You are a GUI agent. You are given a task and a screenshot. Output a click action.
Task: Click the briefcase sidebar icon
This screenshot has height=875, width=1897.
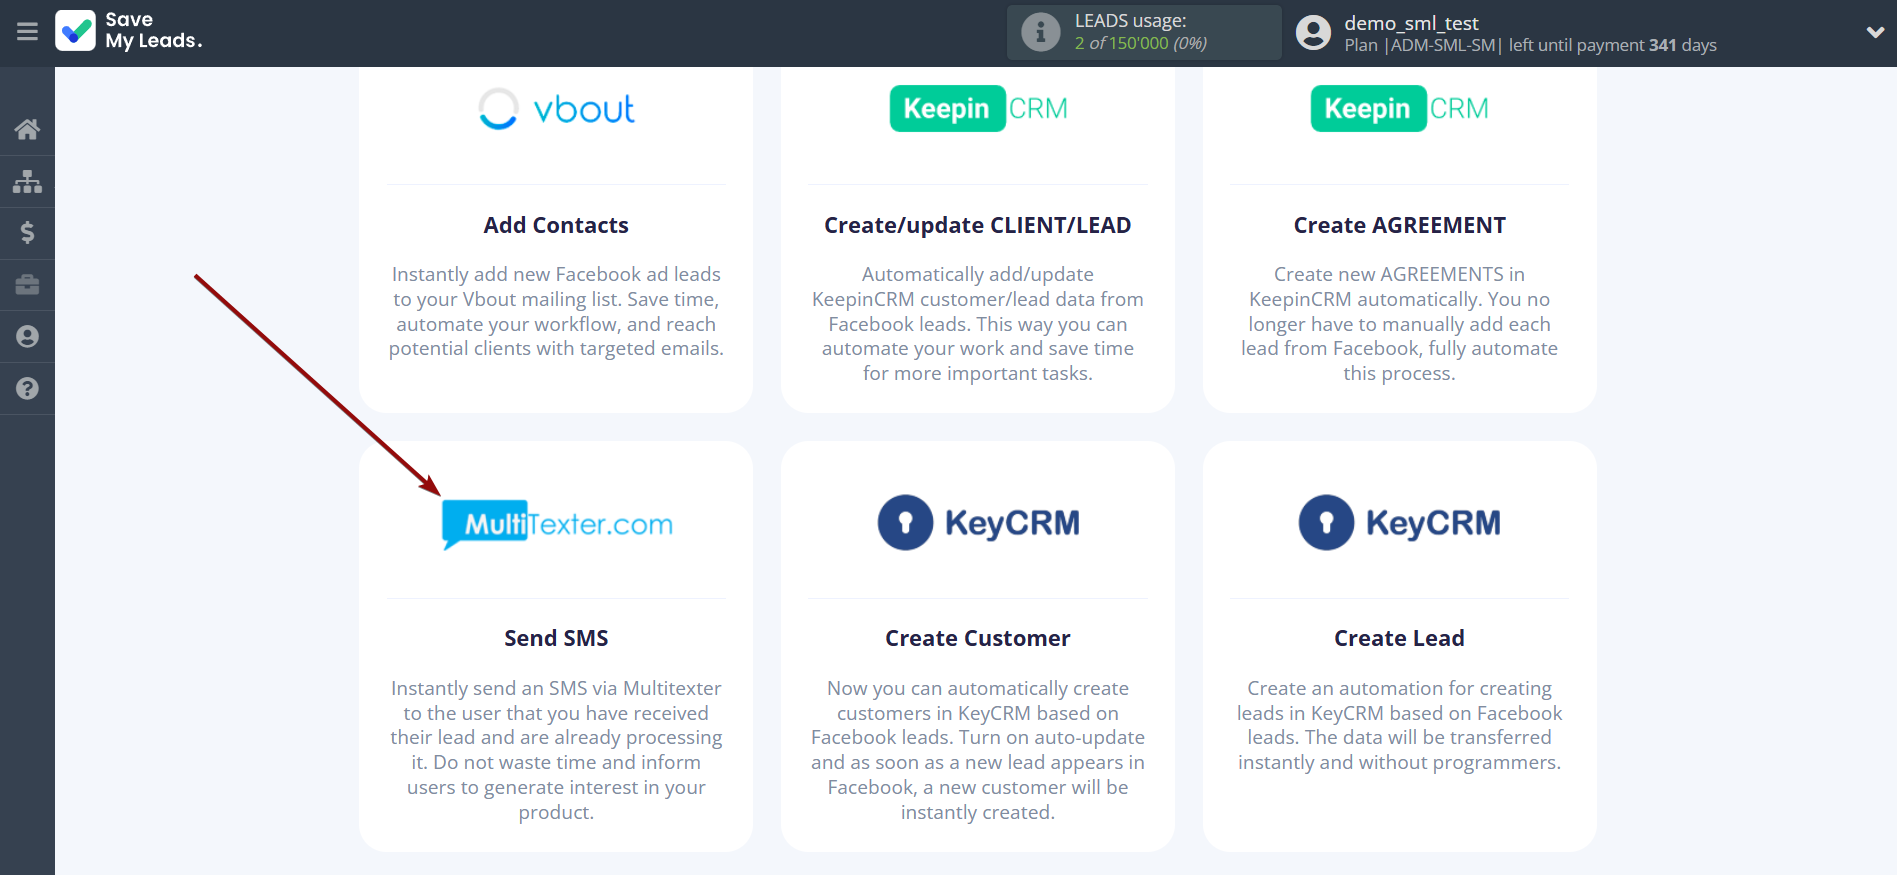point(27,285)
